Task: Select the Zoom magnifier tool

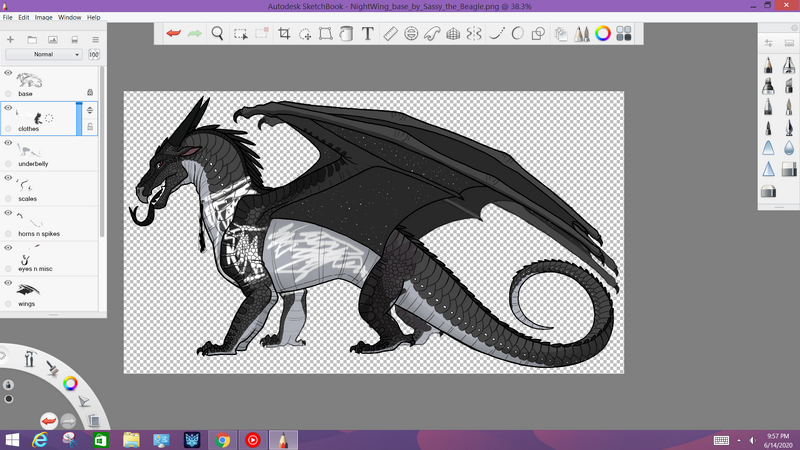Action: click(x=217, y=34)
